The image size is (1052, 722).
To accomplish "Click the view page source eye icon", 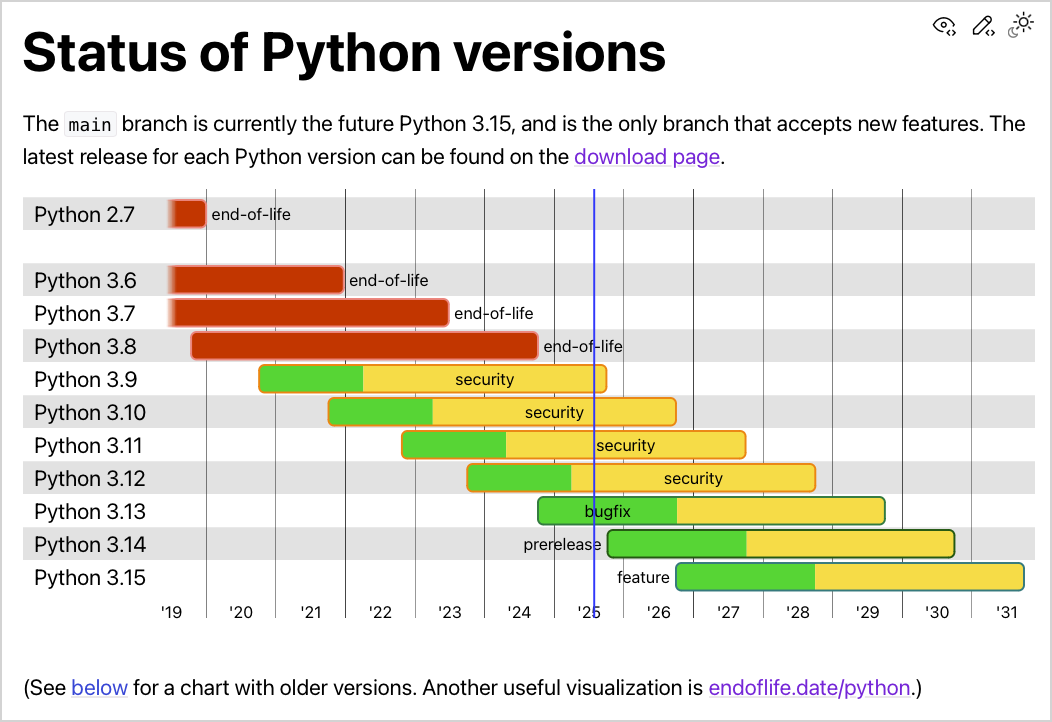I will [x=943, y=25].
